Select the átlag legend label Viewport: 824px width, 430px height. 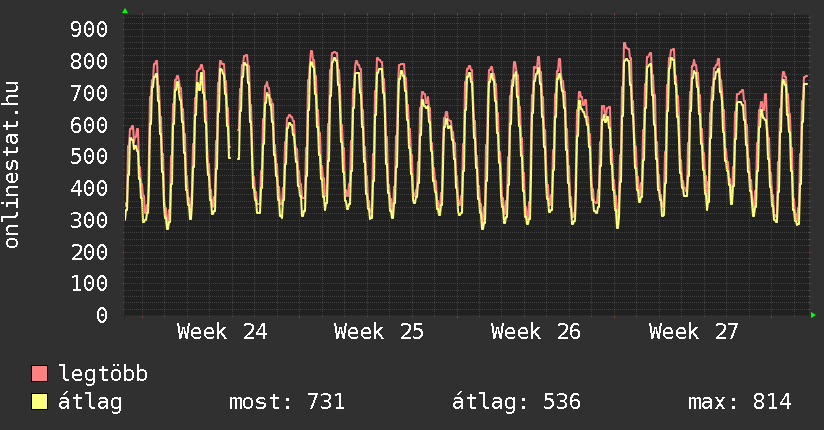pos(90,402)
